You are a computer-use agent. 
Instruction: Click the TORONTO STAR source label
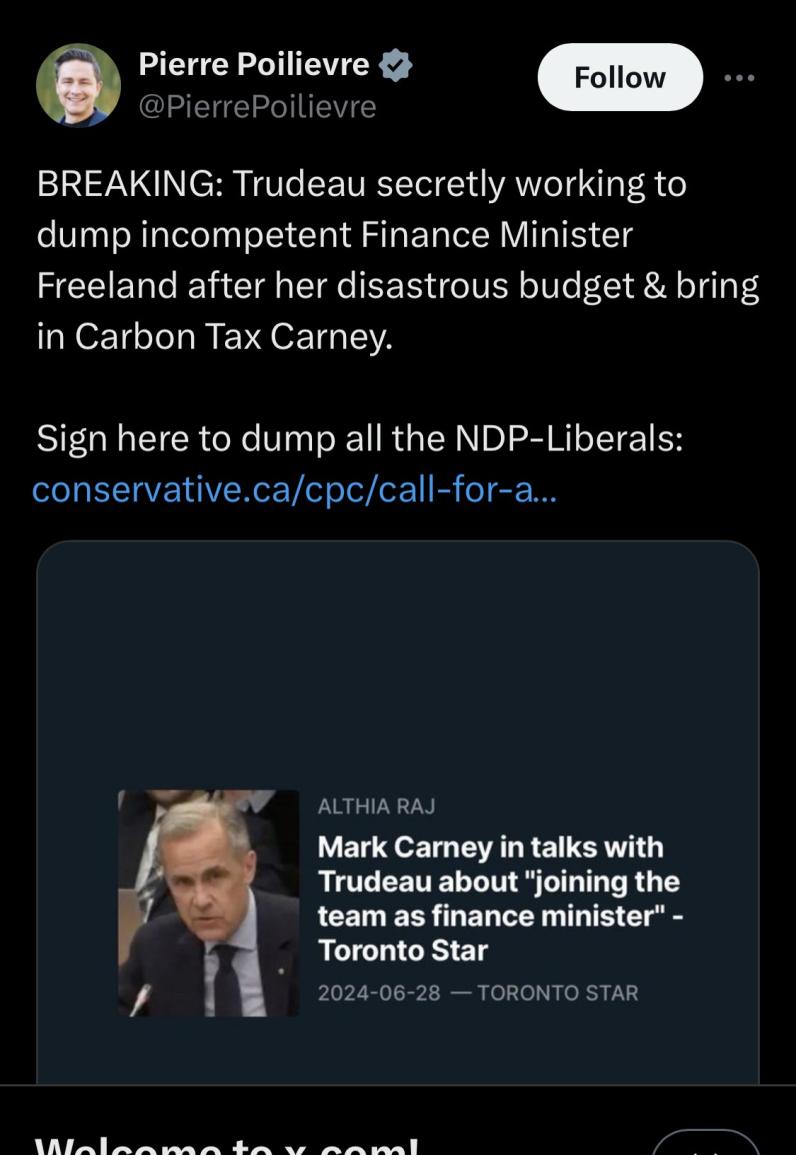tap(557, 993)
